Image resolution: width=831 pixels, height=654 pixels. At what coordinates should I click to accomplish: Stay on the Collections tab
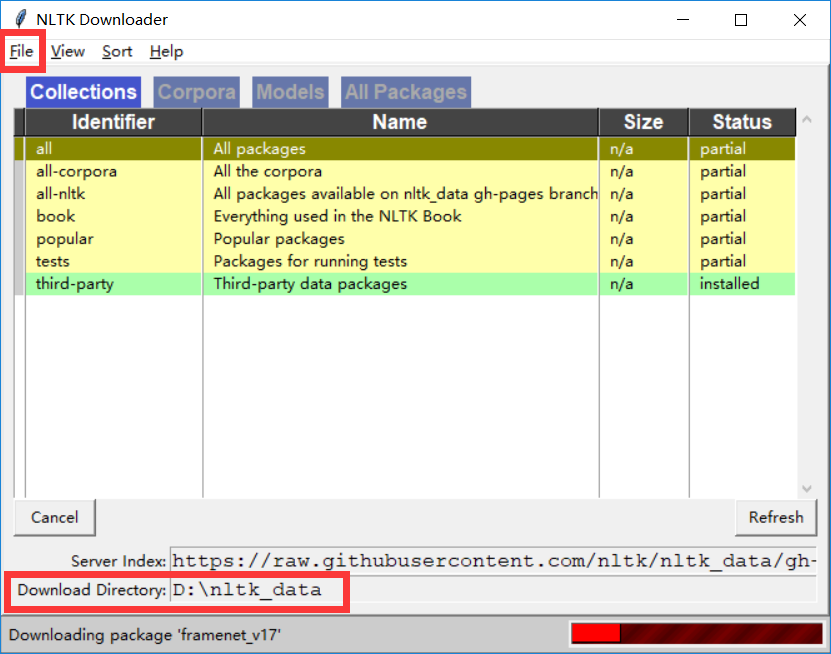[x=83, y=91]
